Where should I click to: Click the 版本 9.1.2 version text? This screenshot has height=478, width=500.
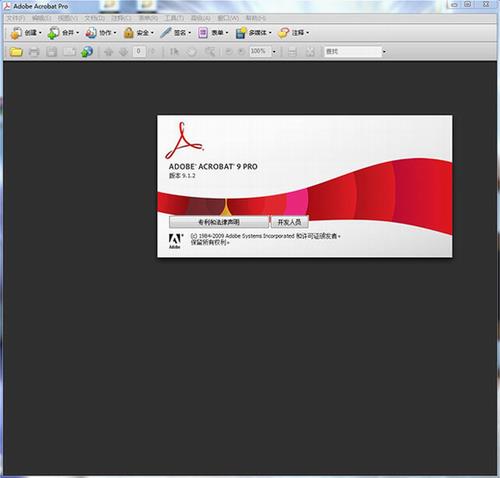coord(182,176)
